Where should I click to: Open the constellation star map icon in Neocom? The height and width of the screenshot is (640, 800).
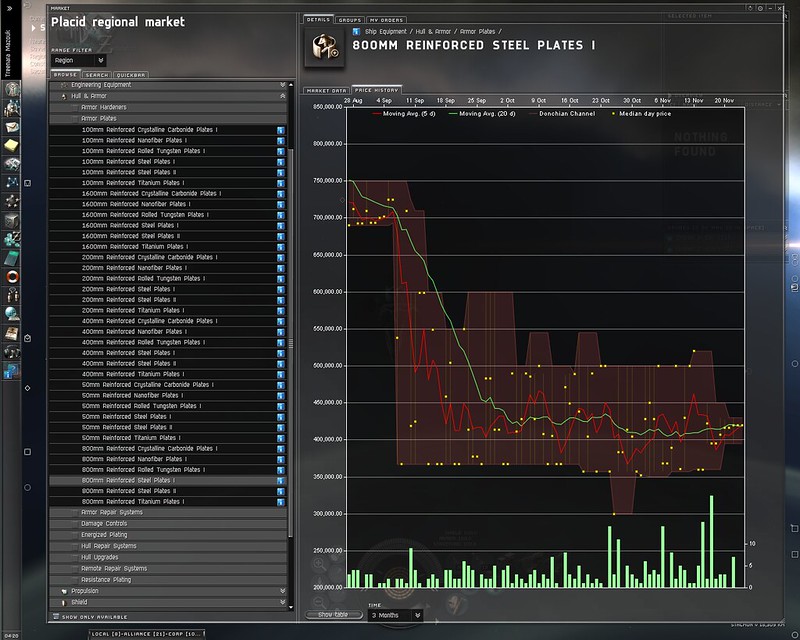(12, 183)
